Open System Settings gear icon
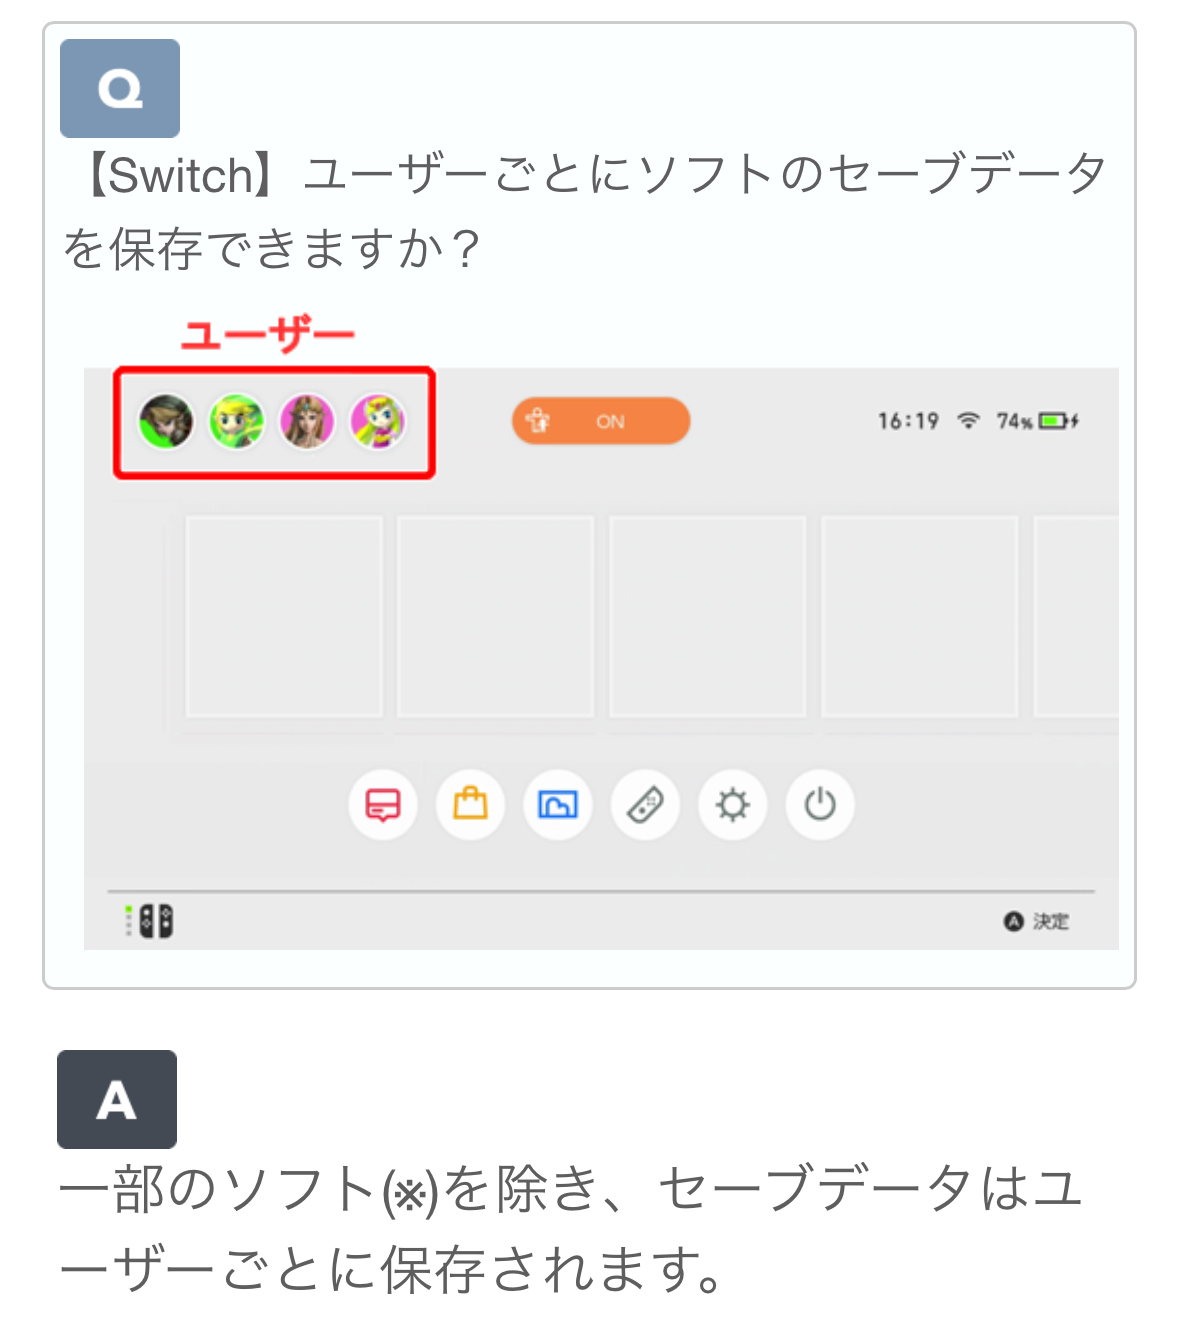 pyautogui.click(x=733, y=804)
